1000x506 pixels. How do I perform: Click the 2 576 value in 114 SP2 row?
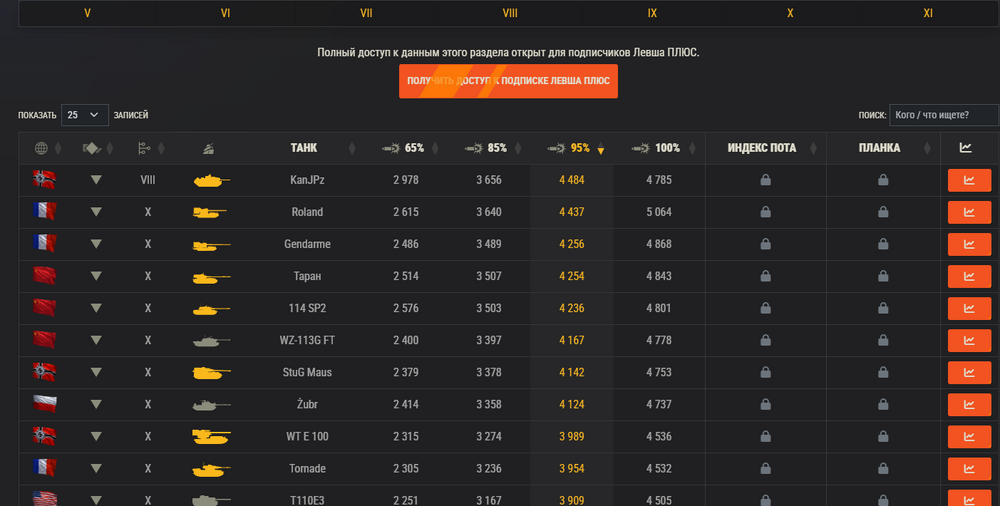[x=406, y=308]
